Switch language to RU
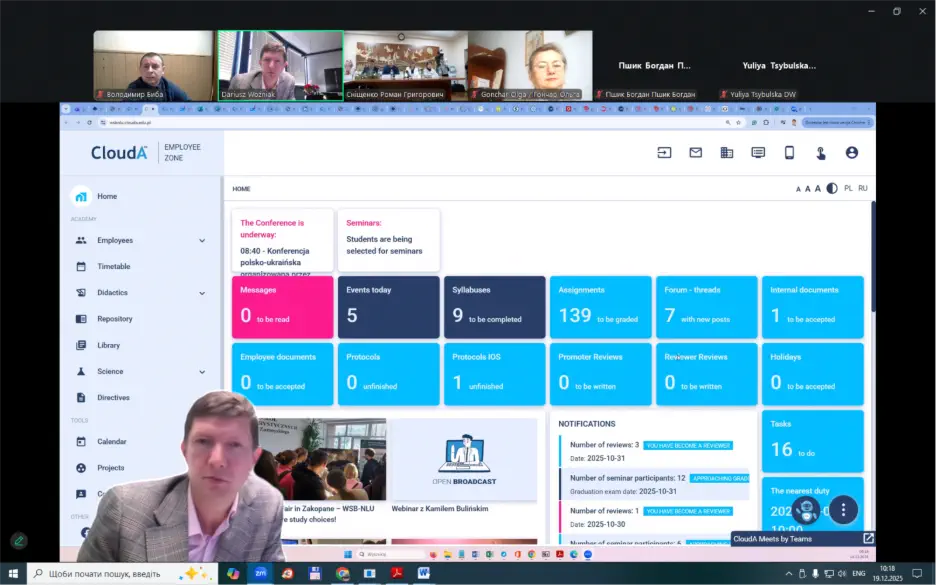 [x=862, y=188]
